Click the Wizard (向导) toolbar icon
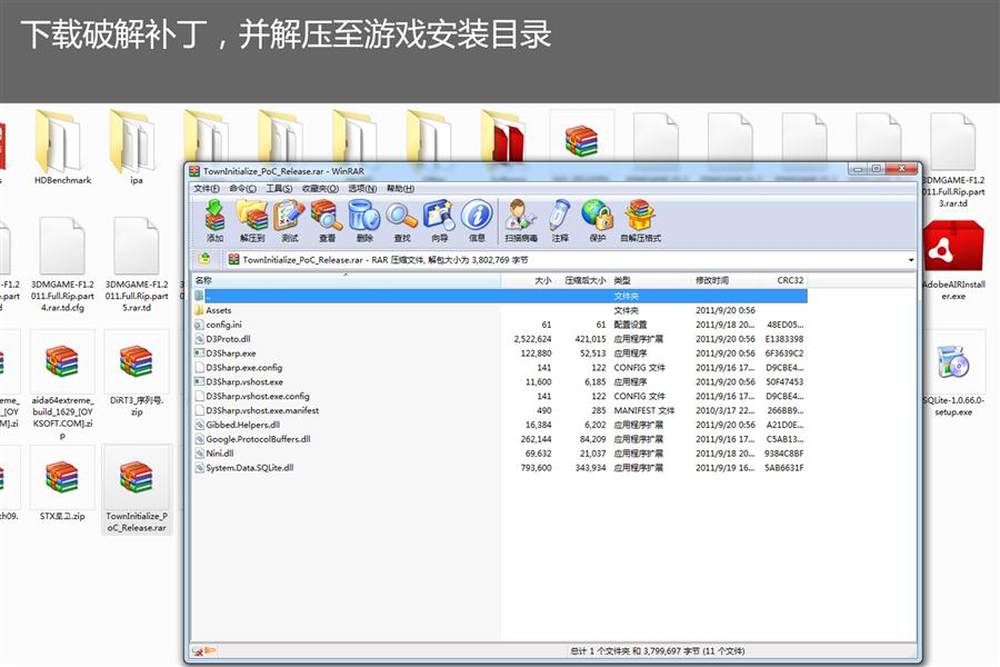Image resolution: width=1000 pixels, height=667 pixels. coord(439,221)
